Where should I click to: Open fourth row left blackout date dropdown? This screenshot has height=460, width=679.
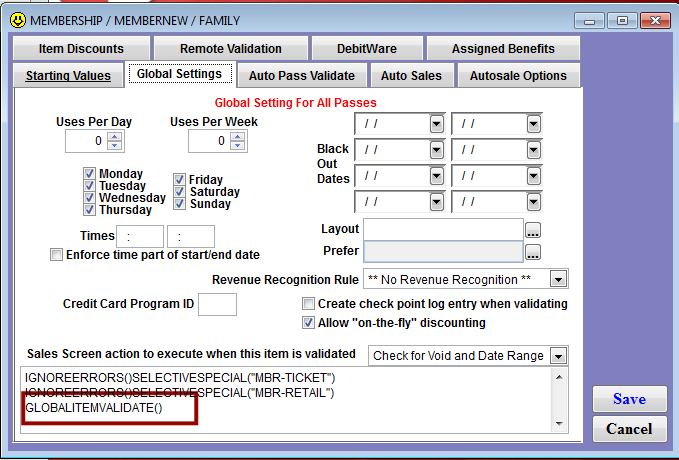(436, 202)
